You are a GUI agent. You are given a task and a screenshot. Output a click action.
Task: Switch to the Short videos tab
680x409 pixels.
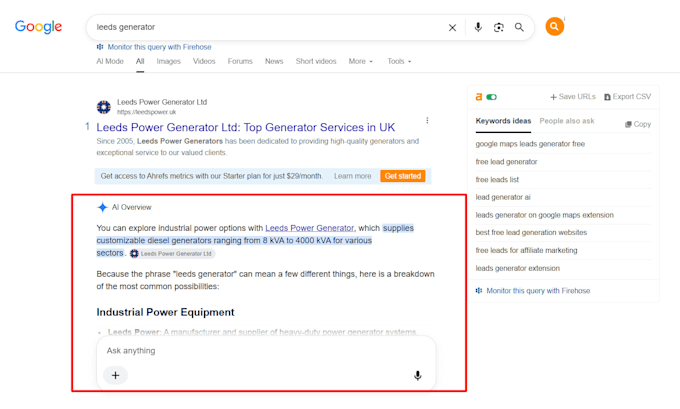pos(316,61)
